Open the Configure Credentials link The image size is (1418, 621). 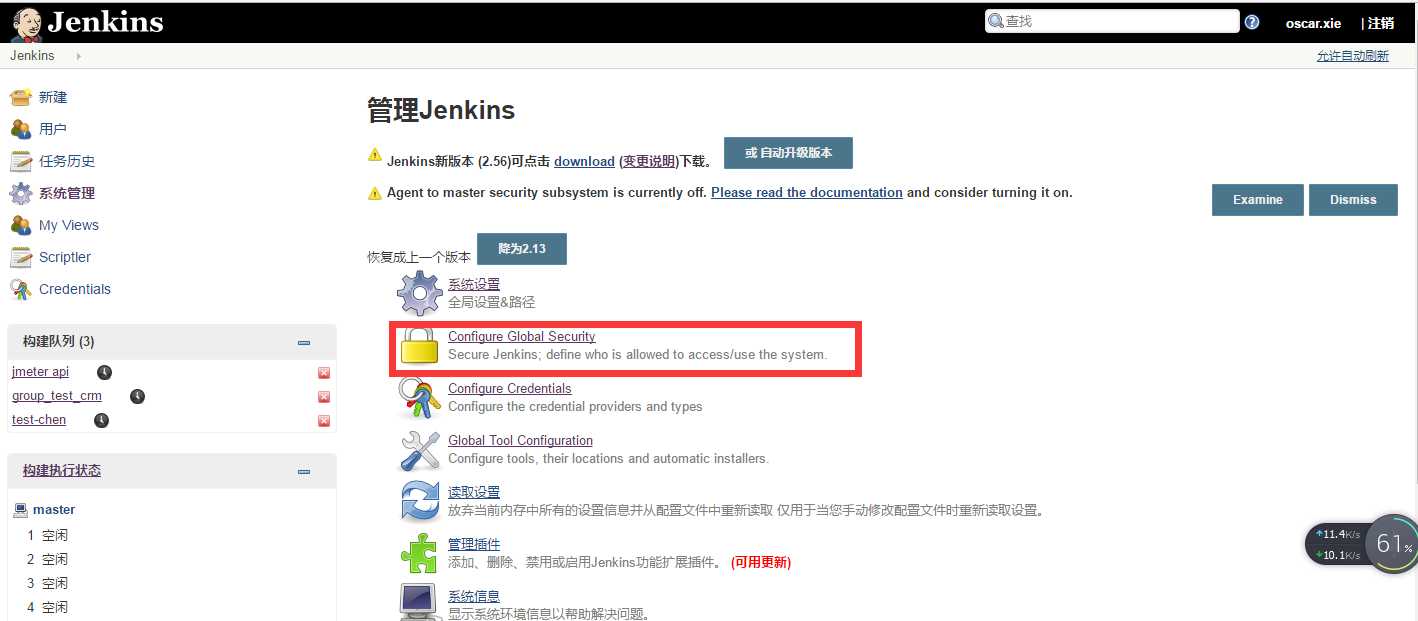pyautogui.click(x=510, y=388)
